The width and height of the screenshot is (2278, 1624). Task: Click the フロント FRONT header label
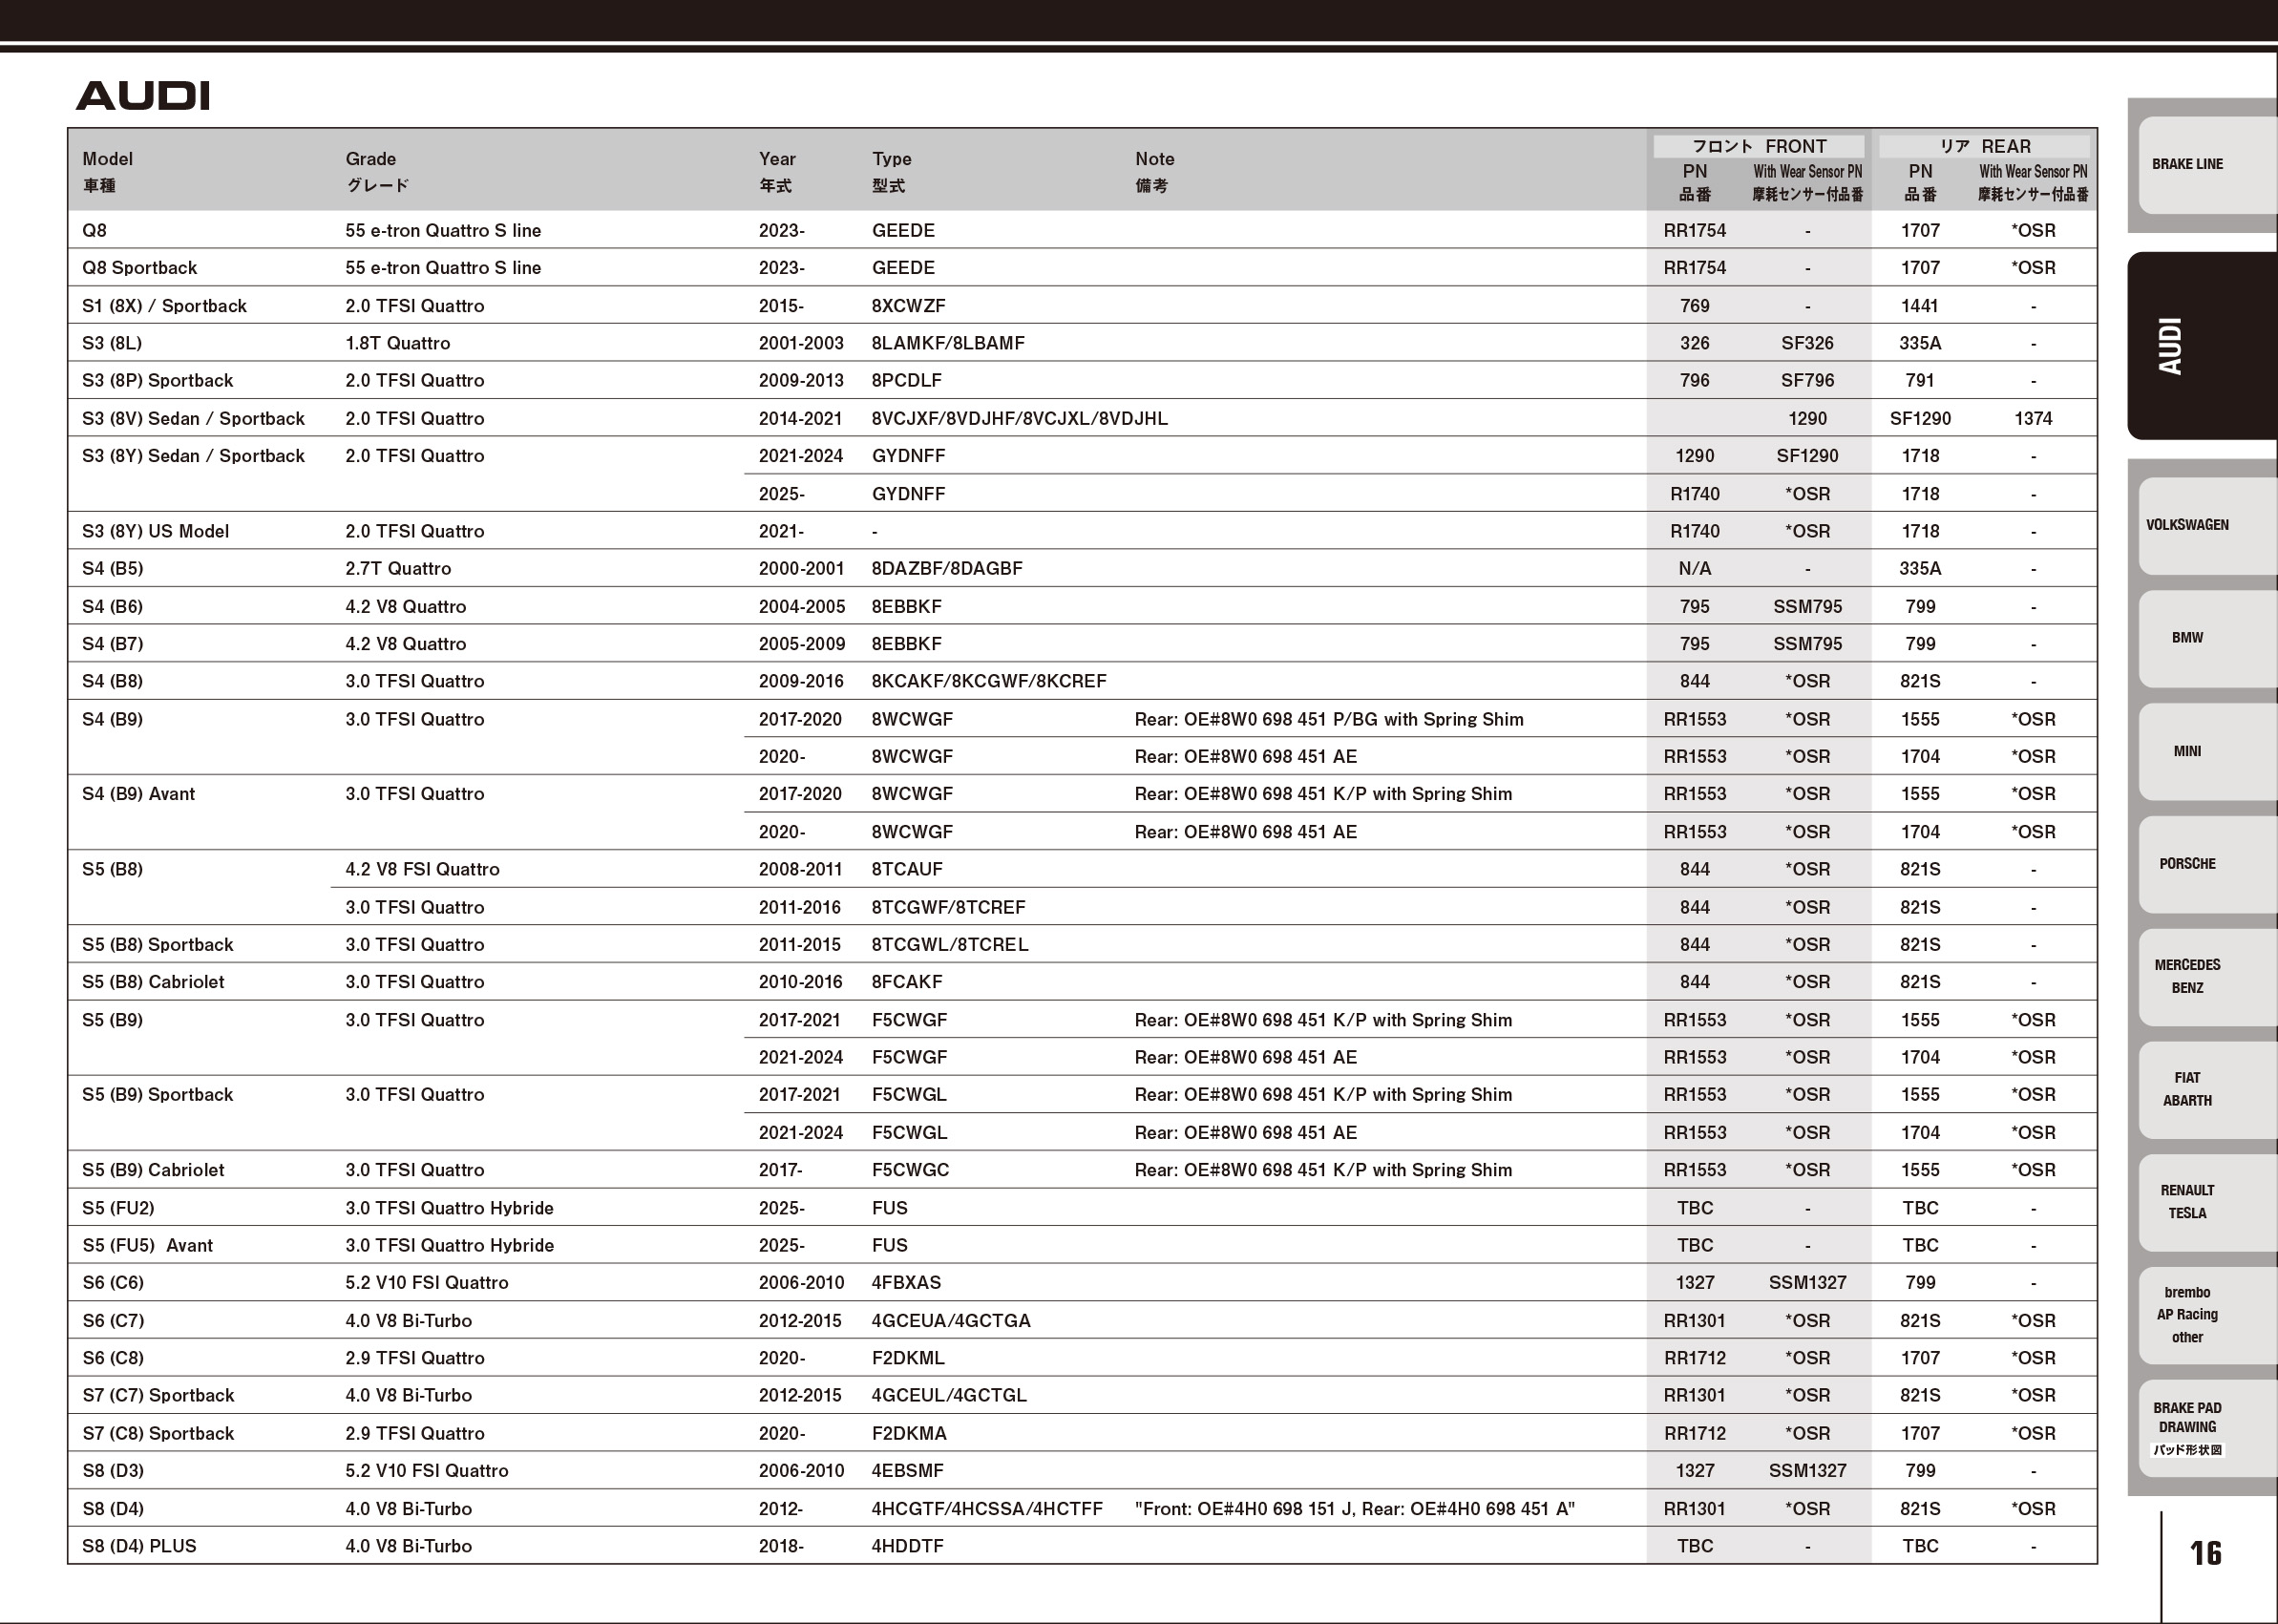(x=1758, y=146)
